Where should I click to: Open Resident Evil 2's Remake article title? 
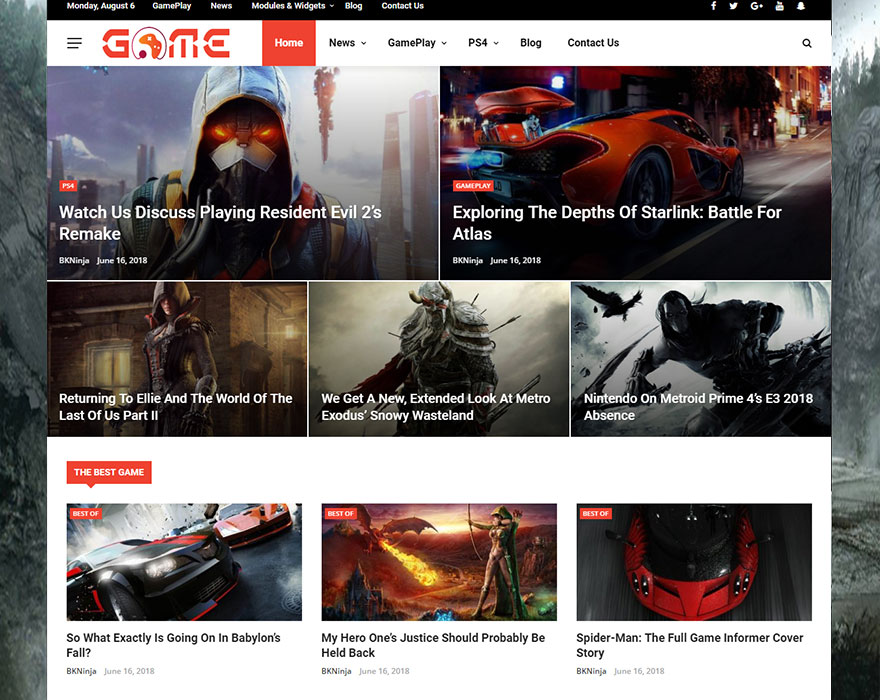[221, 223]
